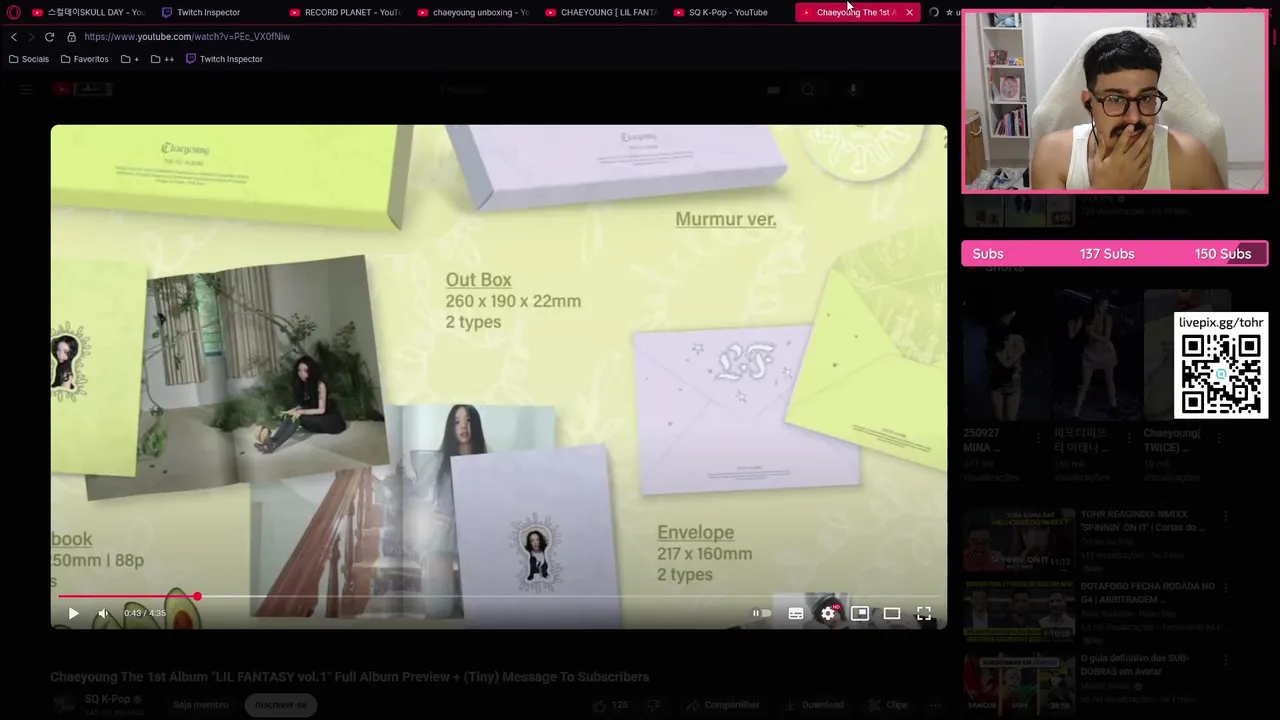1280x720 pixels.
Task: Click the Seja membro button
Action: 201,705
